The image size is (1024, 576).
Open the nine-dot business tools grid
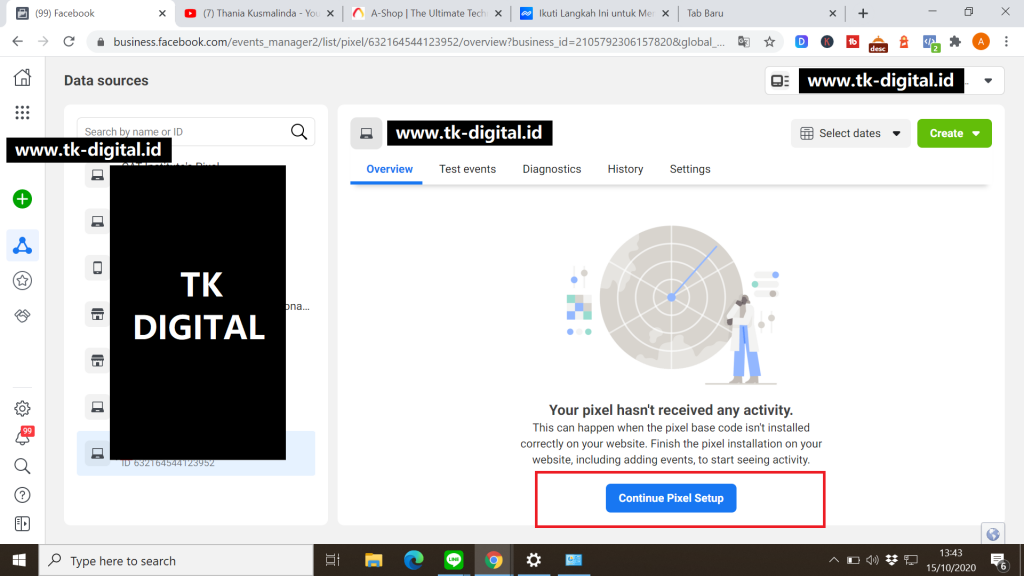(22, 113)
